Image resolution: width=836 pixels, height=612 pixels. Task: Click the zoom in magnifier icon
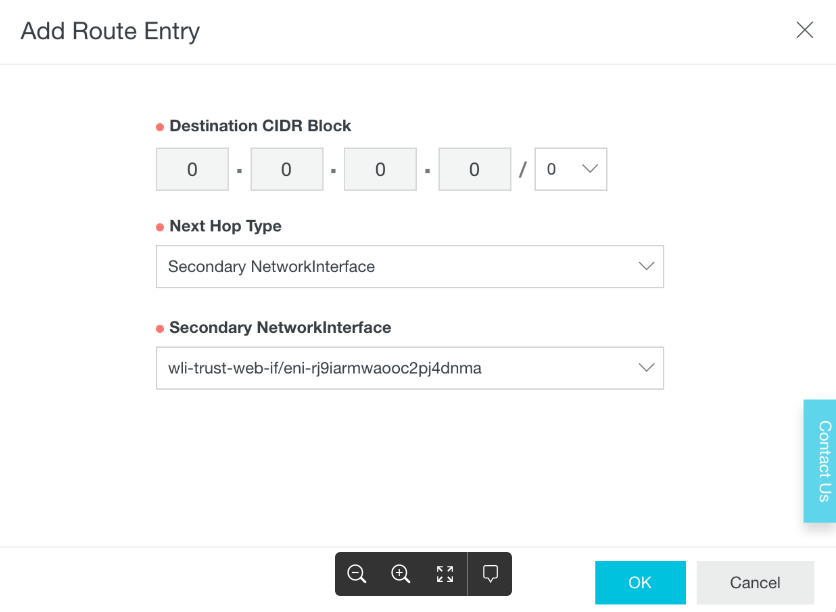[x=401, y=574]
